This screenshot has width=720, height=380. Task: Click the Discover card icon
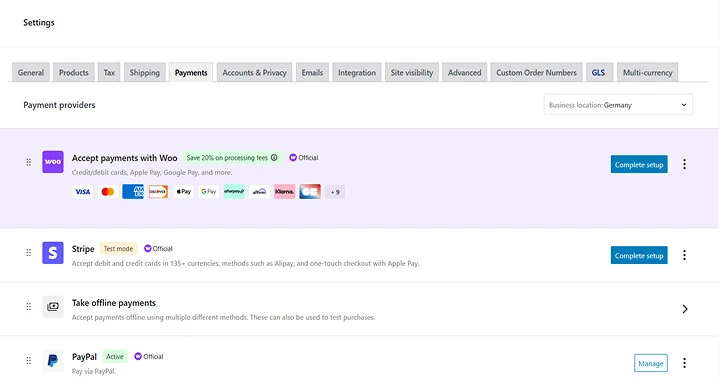pos(158,192)
